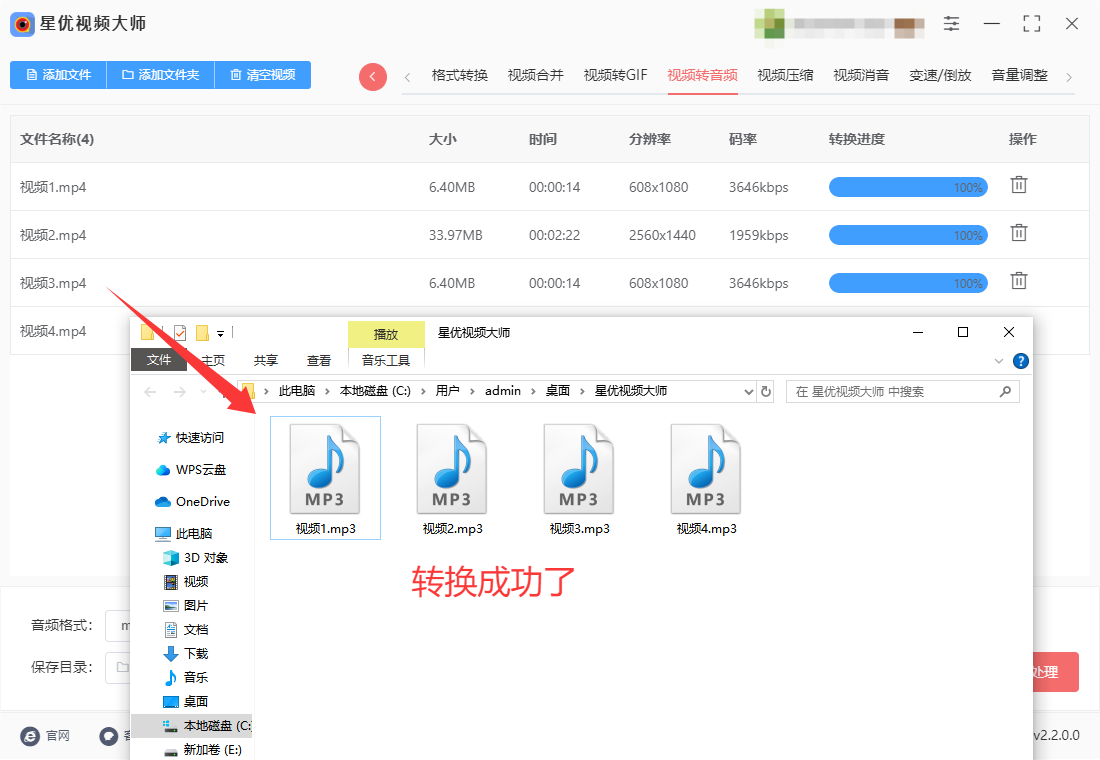Open the Explorer 共享 ribbon tab
Screen dimensions: 1100x760
point(266,361)
